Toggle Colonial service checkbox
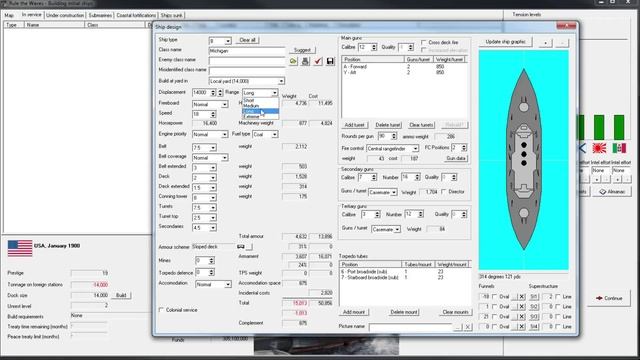The height and width of the screenshot is (360, 640). (161, 310)
